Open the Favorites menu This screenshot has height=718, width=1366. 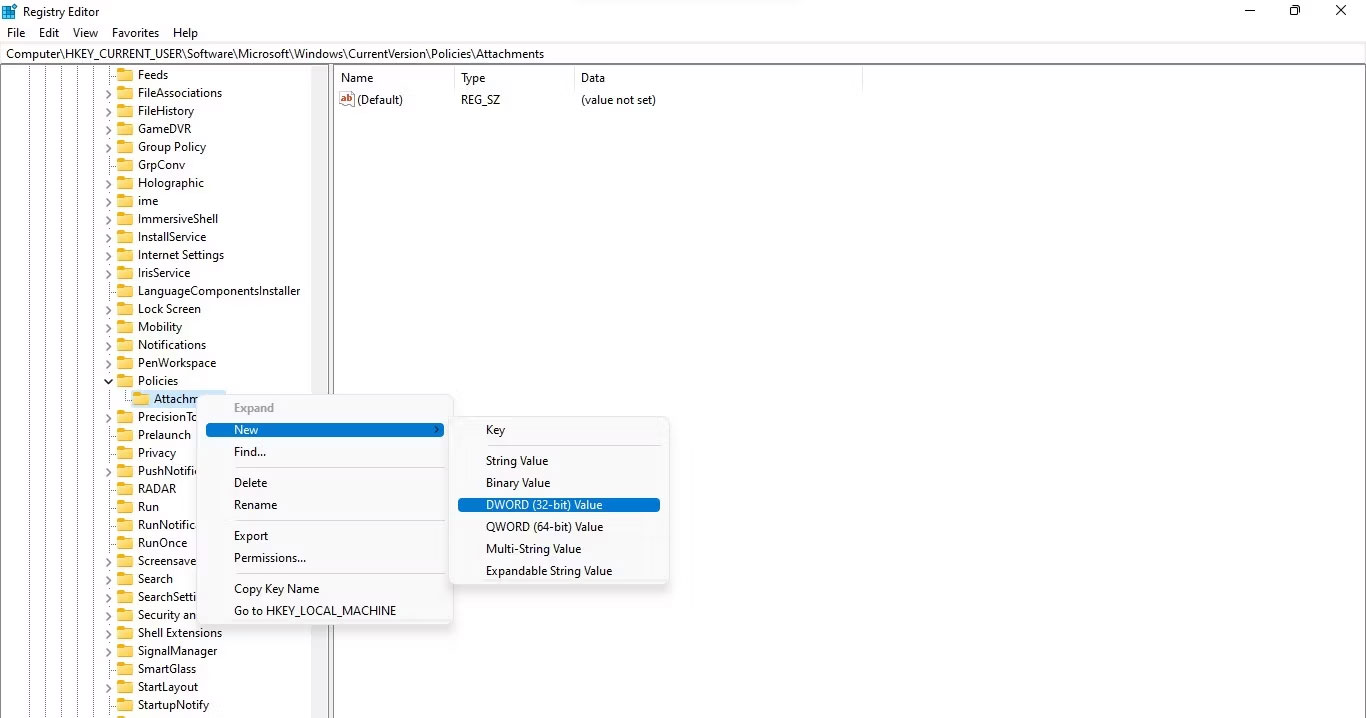click(x=135, y=33)
